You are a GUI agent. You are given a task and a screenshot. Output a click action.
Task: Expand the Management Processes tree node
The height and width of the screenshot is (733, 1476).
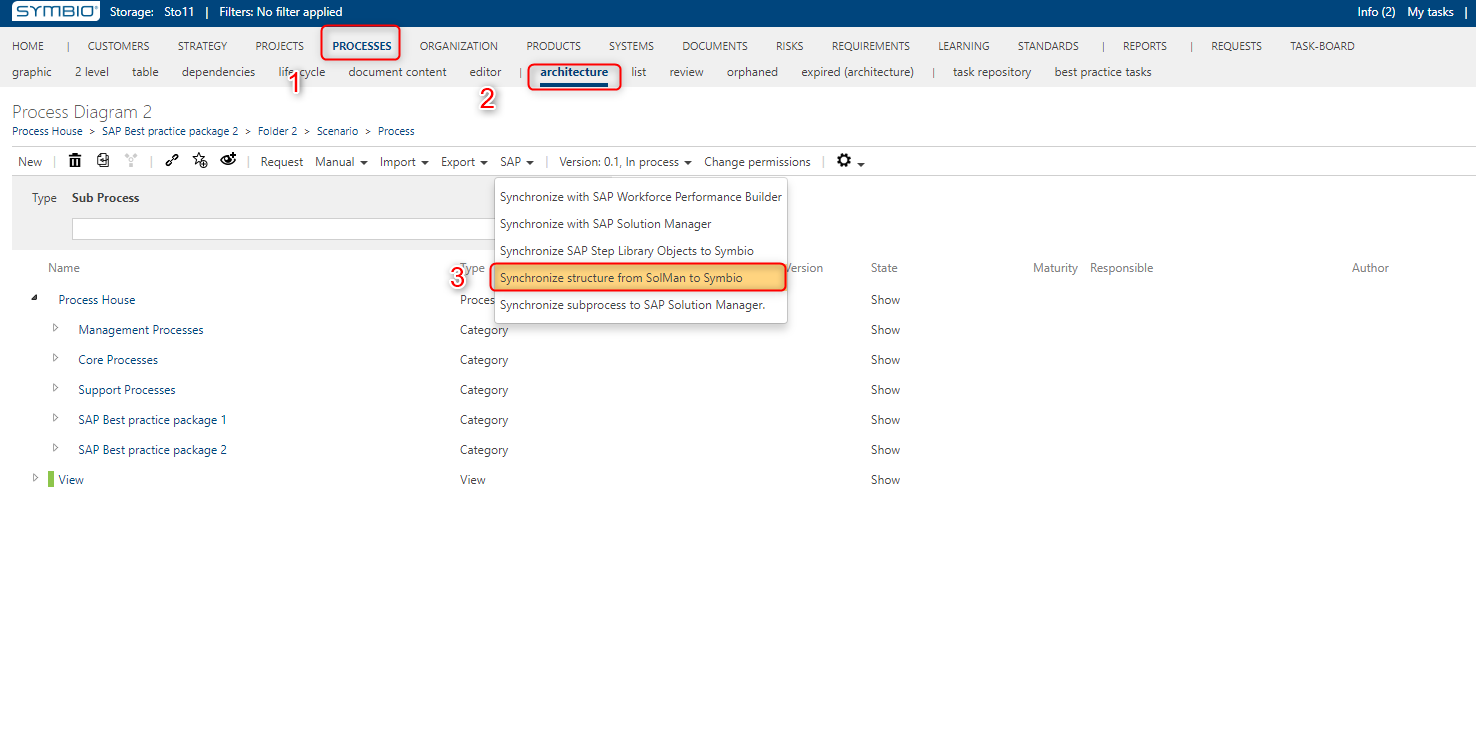[56, 329]
